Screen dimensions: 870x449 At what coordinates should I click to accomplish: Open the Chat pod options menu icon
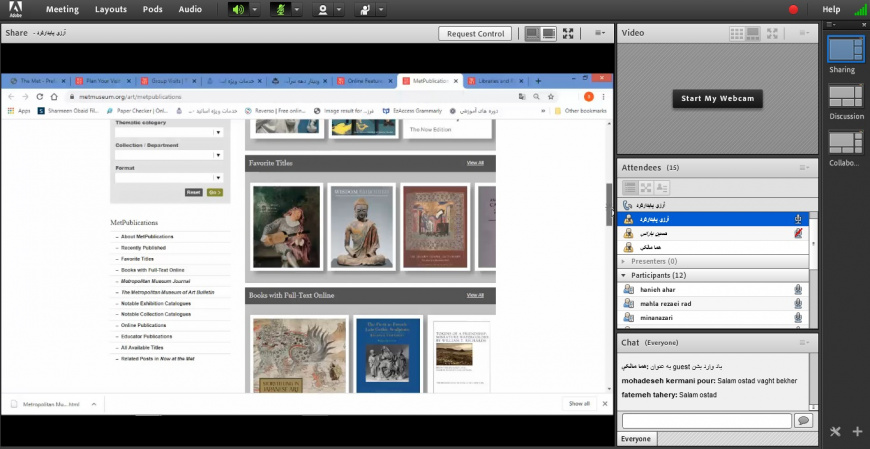click(804, 342)
